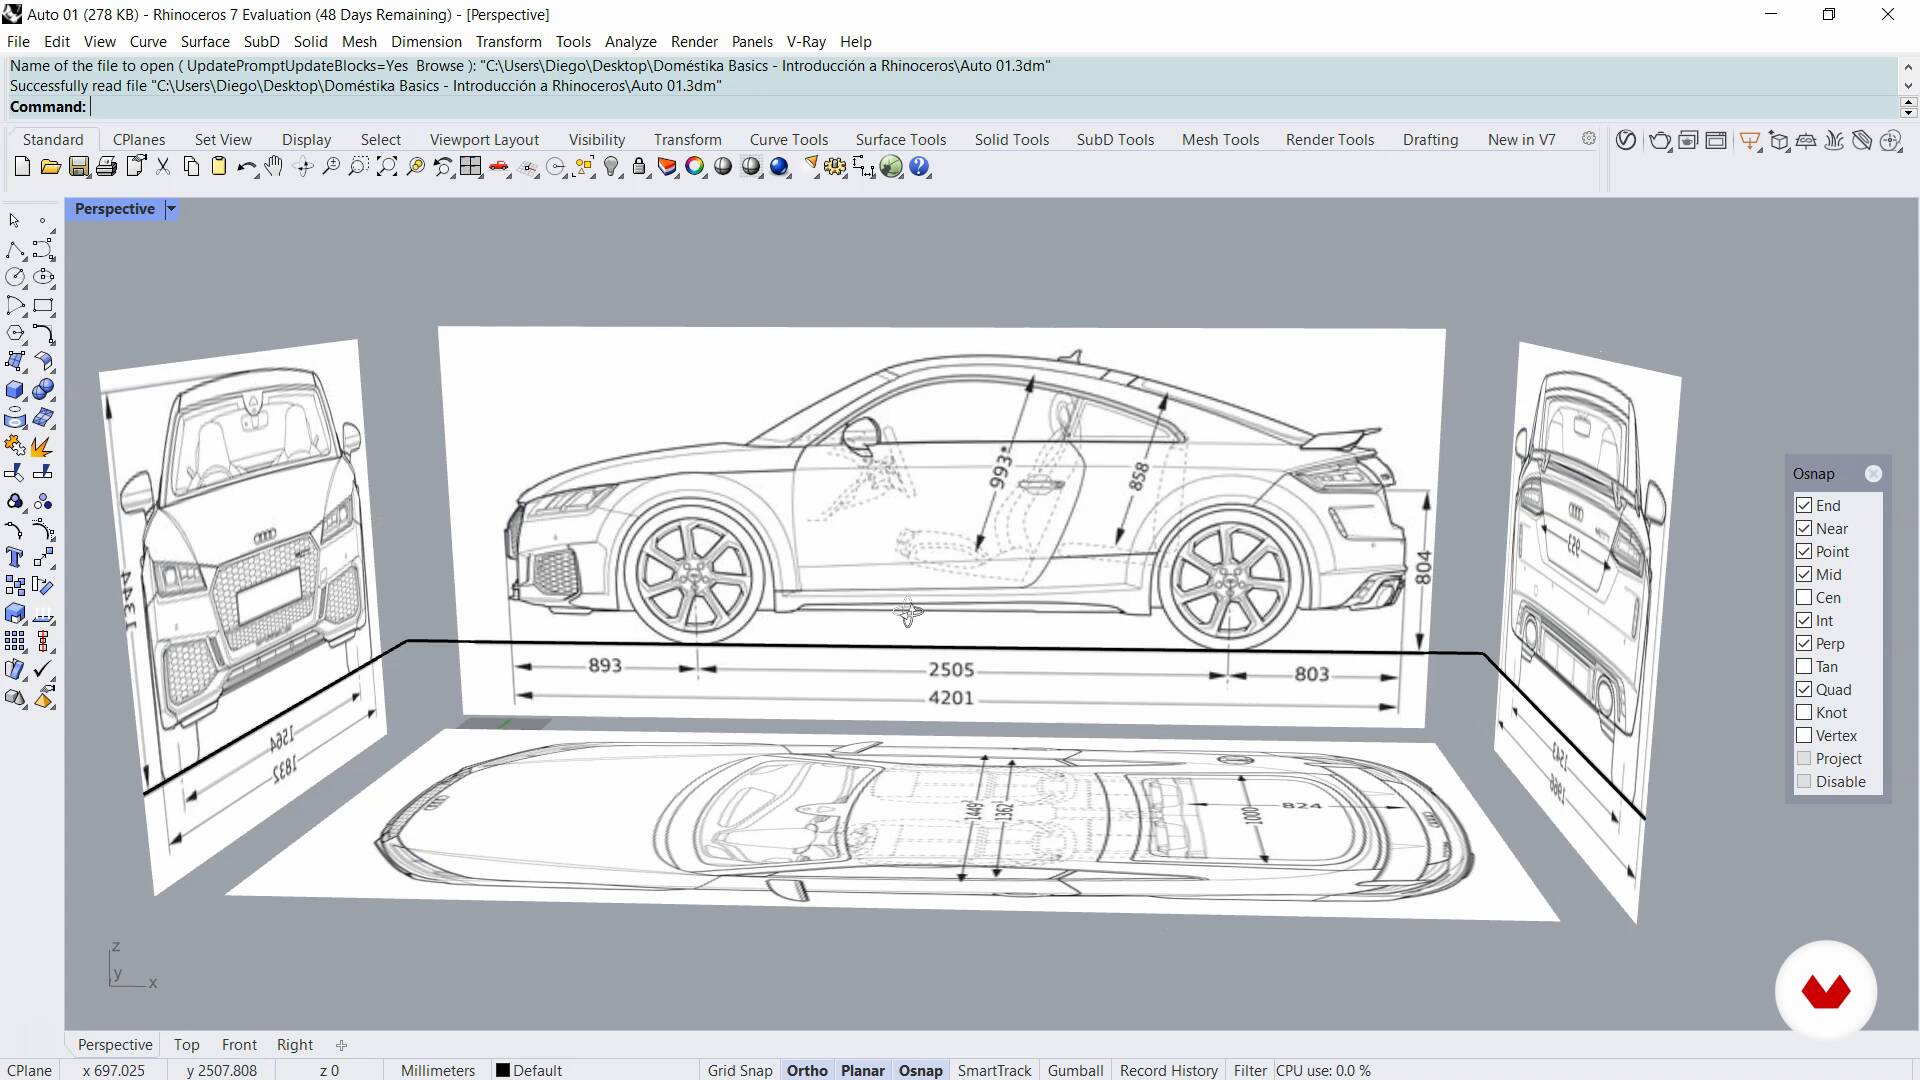
Task: Open the Layers panel icon
Action: tap(667, 167)
